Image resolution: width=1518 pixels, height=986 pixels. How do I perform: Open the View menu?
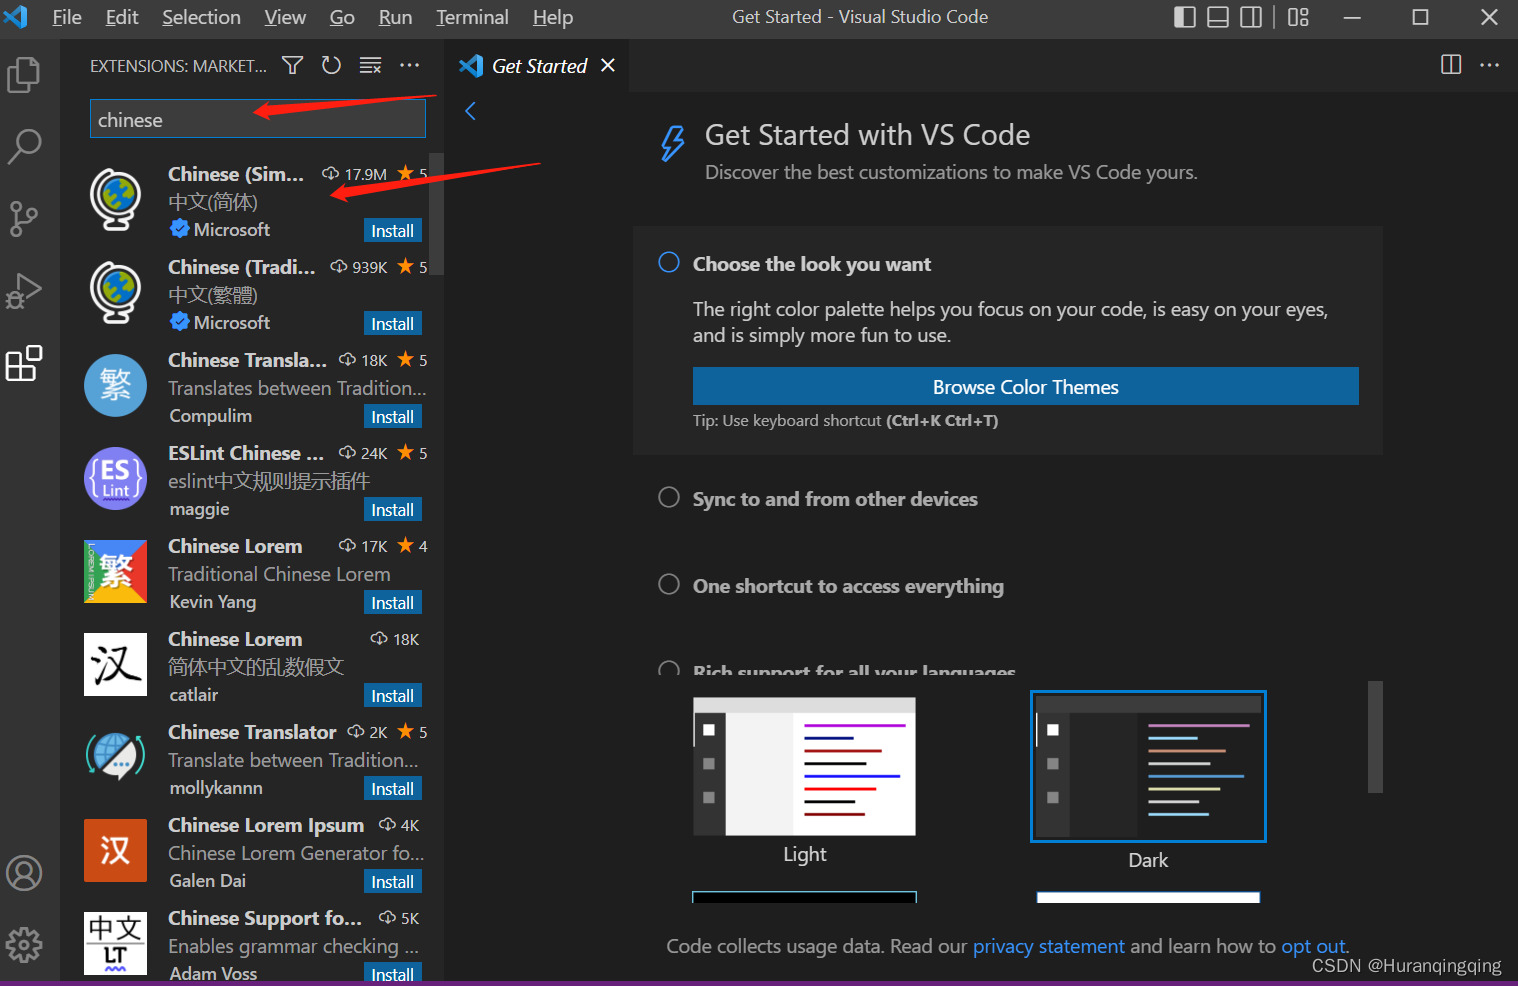click(x=285, y=17)
